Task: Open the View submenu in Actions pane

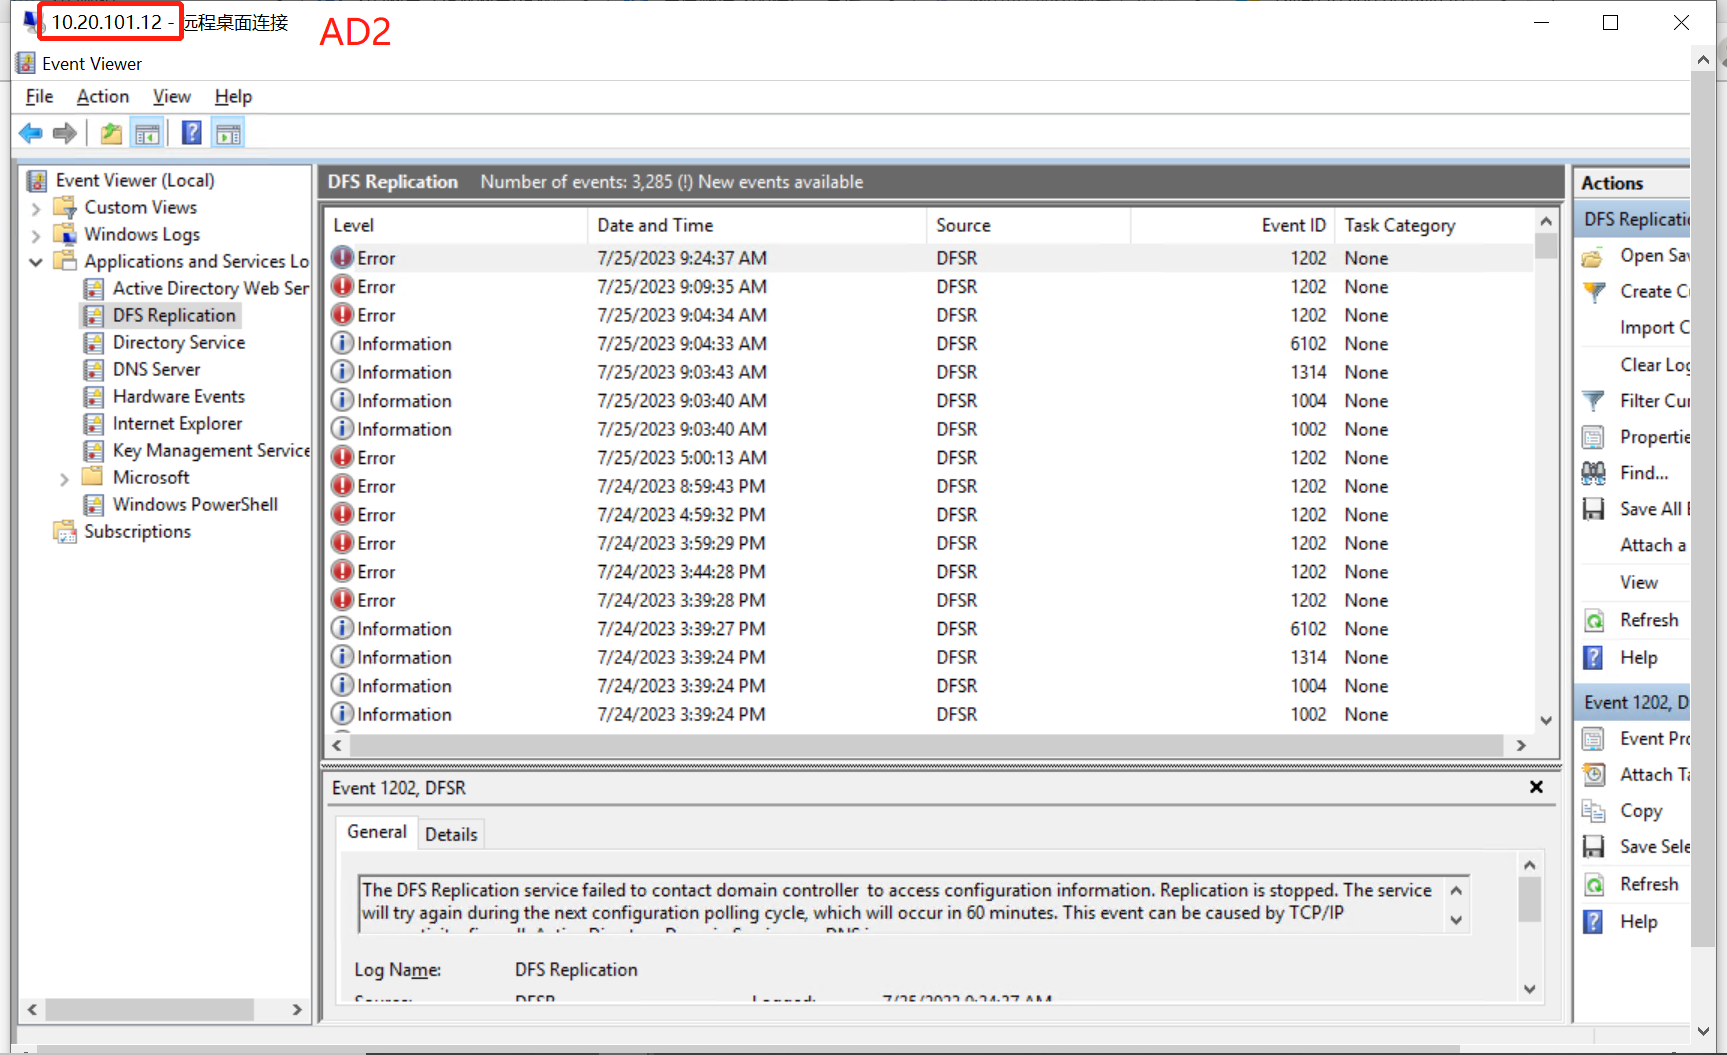Action: pos(1639,583)
